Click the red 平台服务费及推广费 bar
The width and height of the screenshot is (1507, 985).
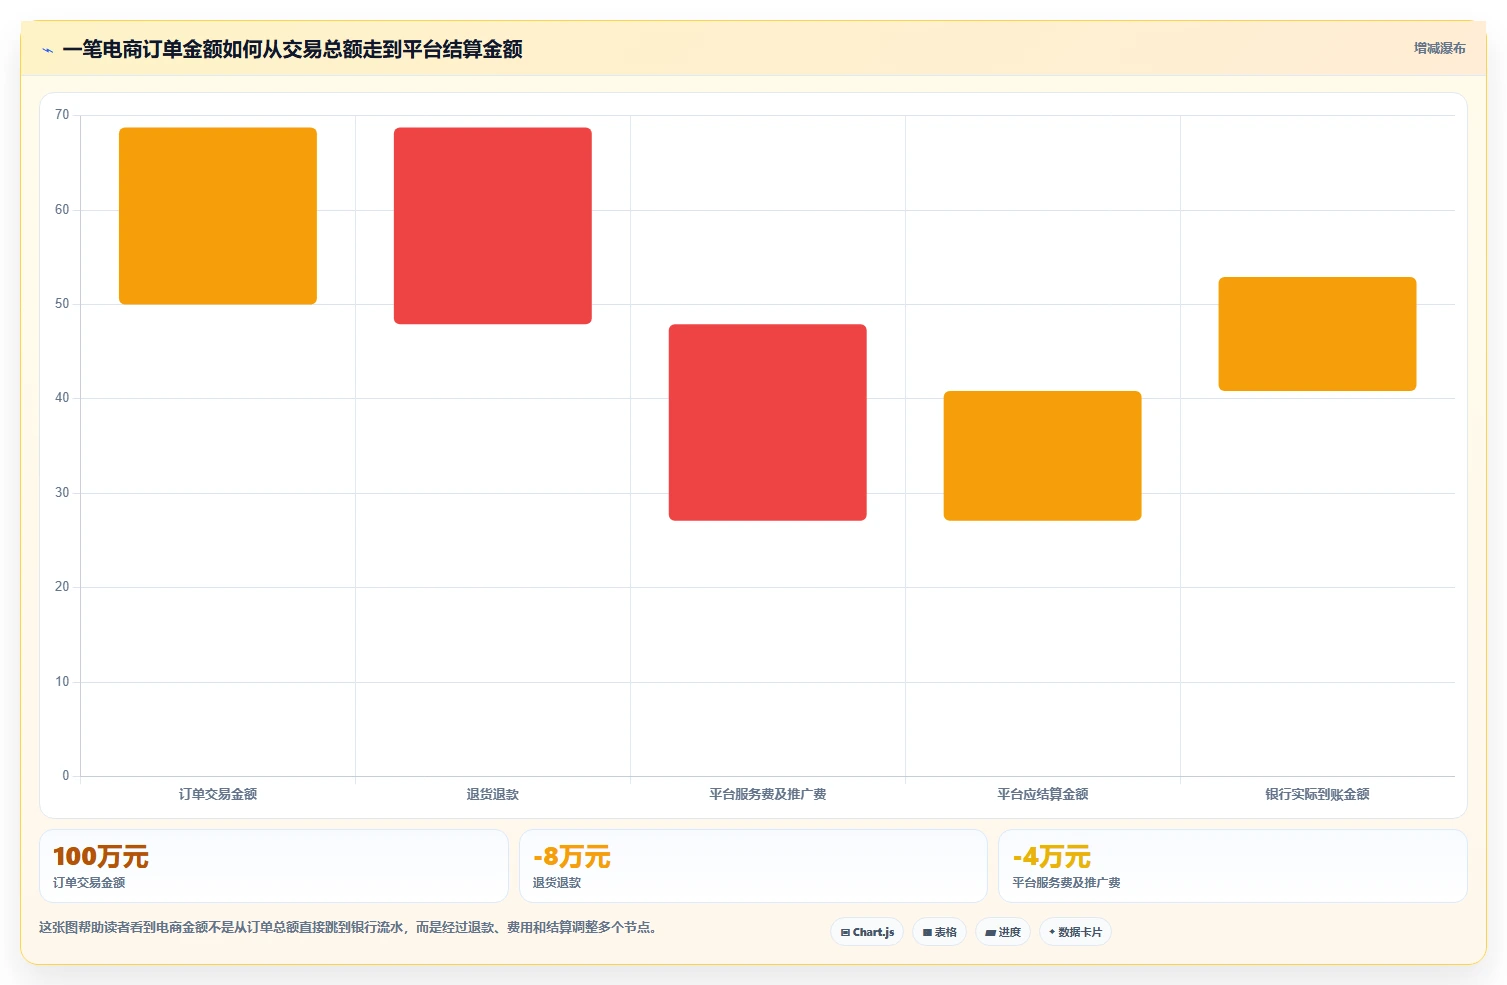[x=768, y=422]
